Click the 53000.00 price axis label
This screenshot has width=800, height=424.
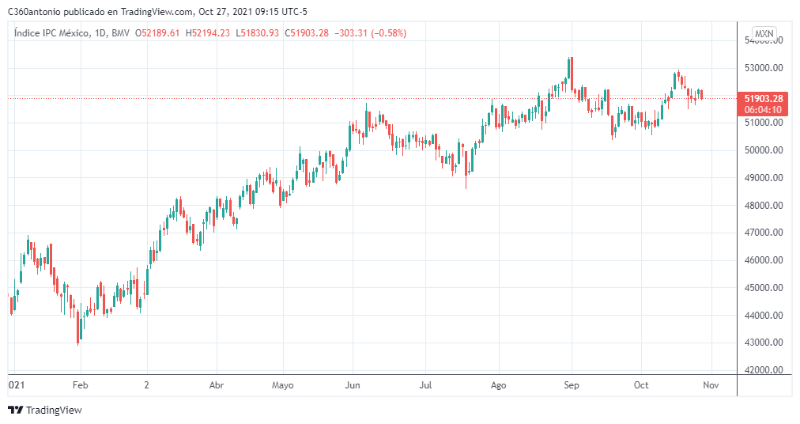pos(763,68)
